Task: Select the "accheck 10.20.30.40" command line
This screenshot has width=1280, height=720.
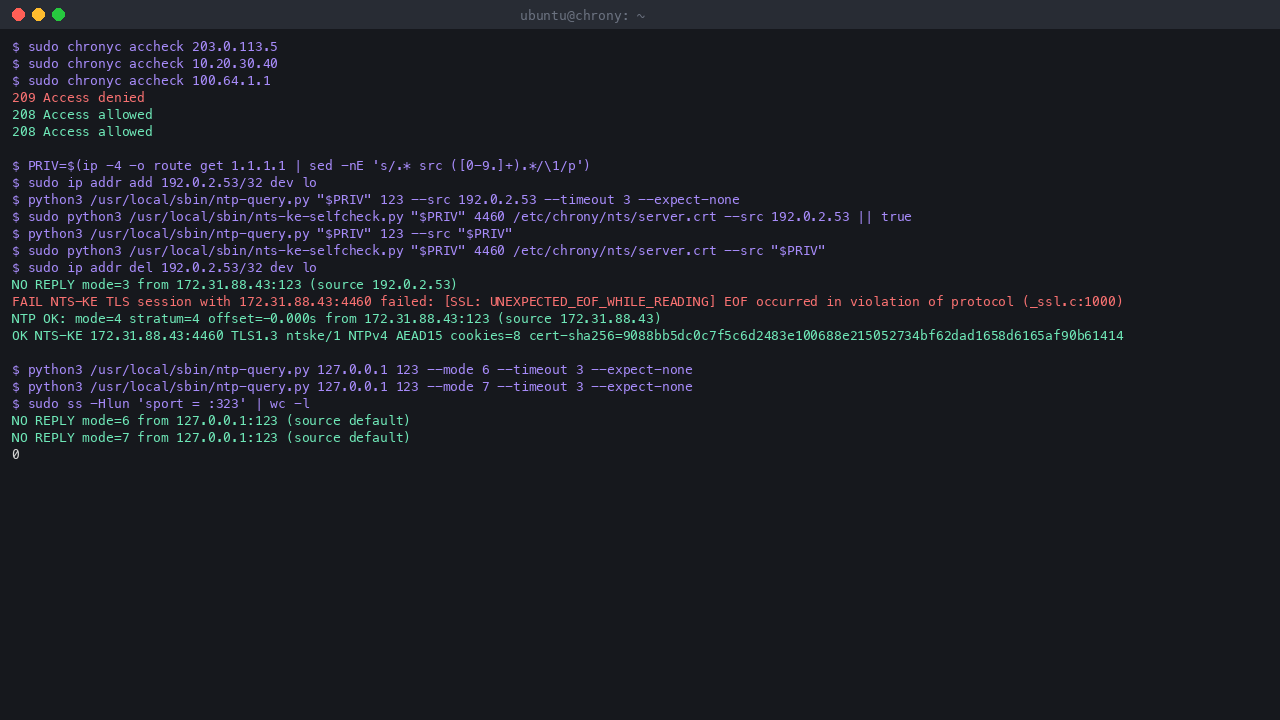Action: point(145,64)
